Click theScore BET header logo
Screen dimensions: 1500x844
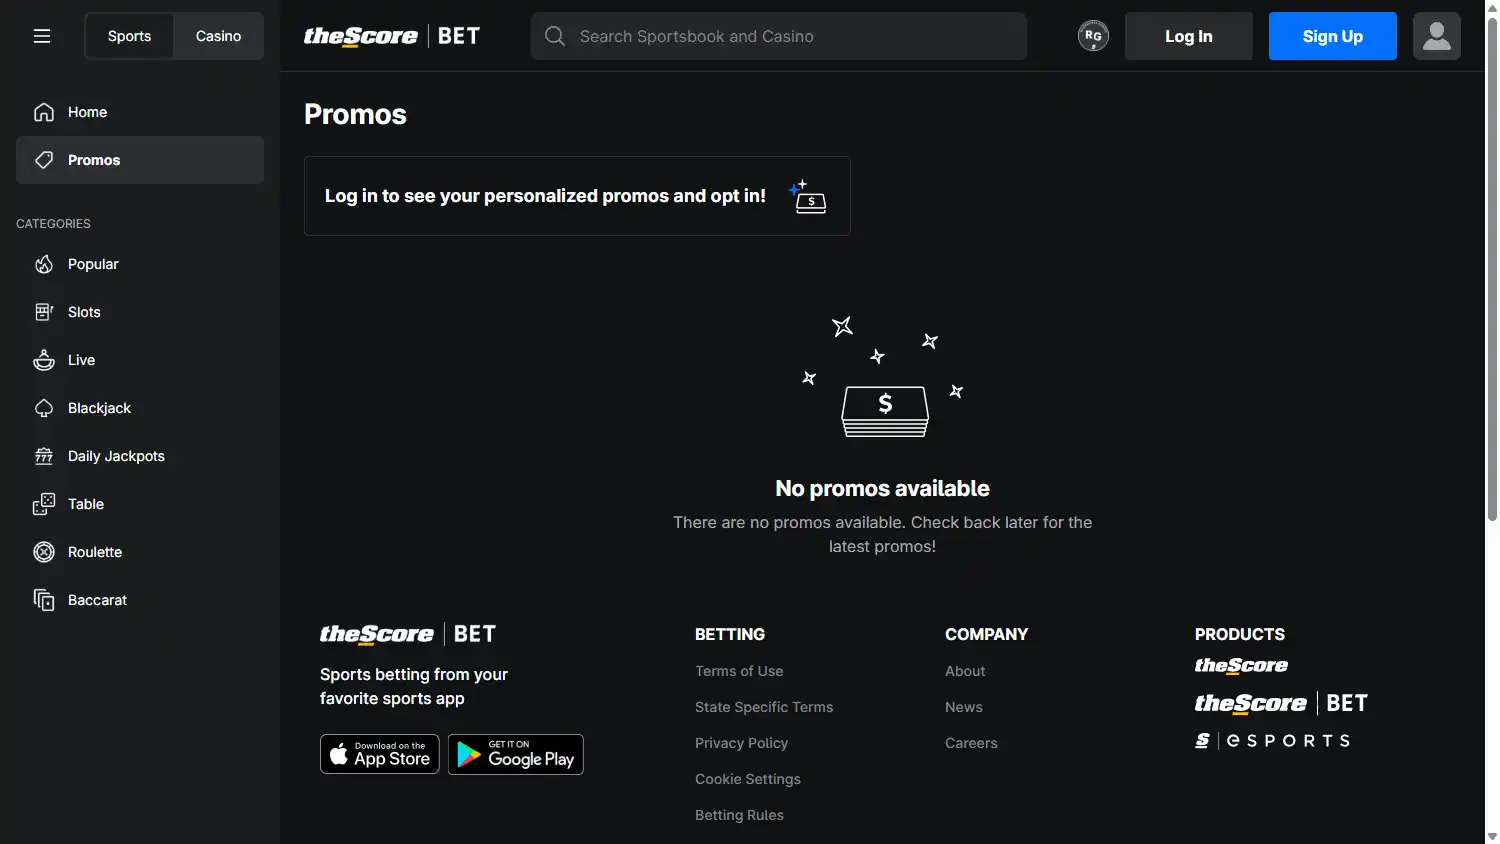point(392,36)
